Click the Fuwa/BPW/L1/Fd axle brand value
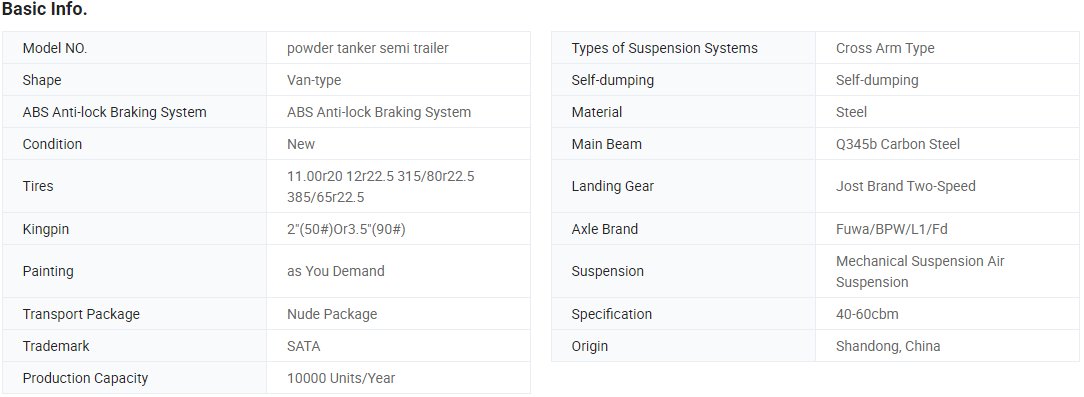This screenshot has height=397, width=1084. 892,229
